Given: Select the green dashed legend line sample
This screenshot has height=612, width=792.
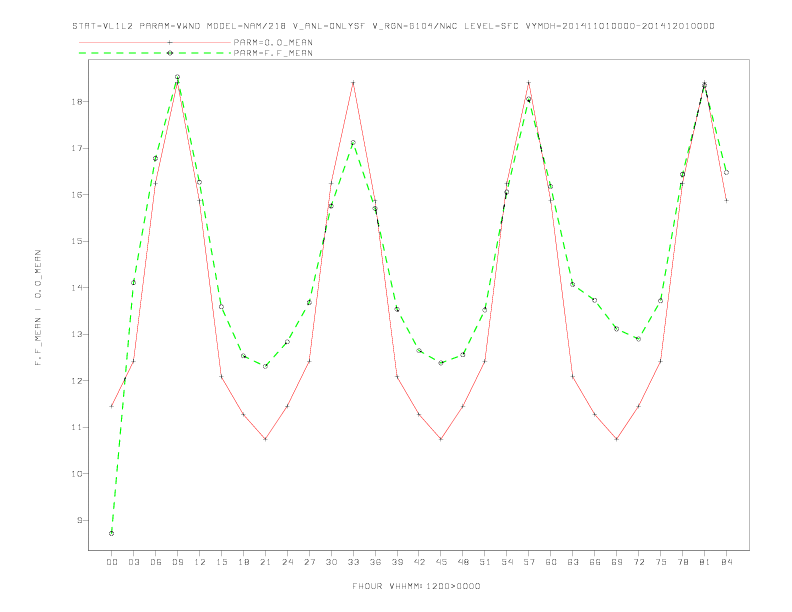Looking at the screenshot, I should [x=155, y=53].
